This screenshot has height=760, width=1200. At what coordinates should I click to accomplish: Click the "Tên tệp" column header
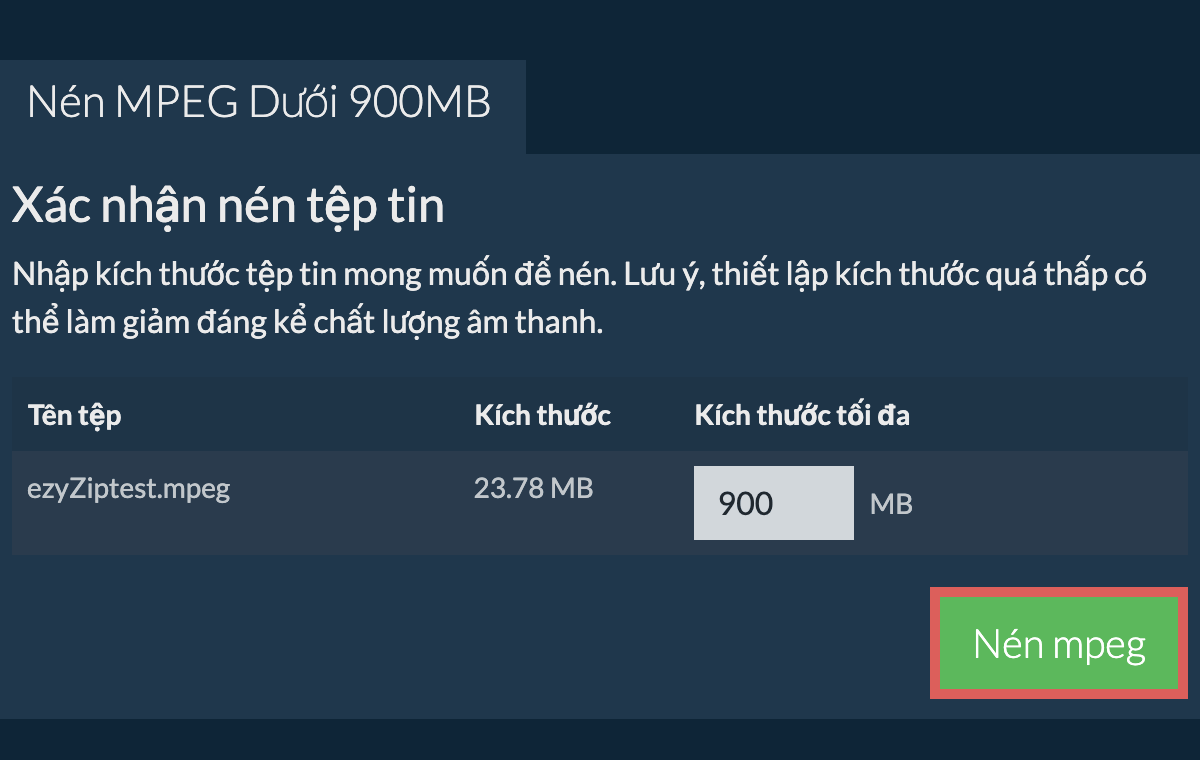[x=75, y=414]
